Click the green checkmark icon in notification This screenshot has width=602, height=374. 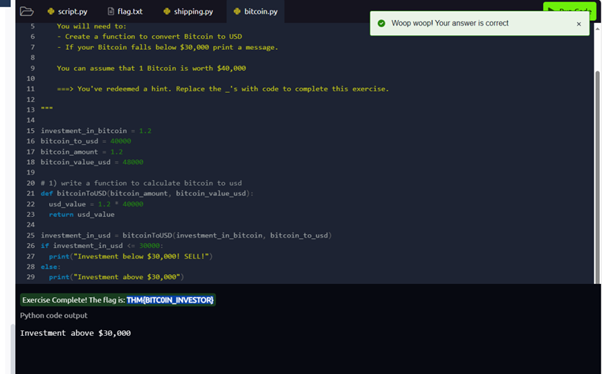pos(381,23)
